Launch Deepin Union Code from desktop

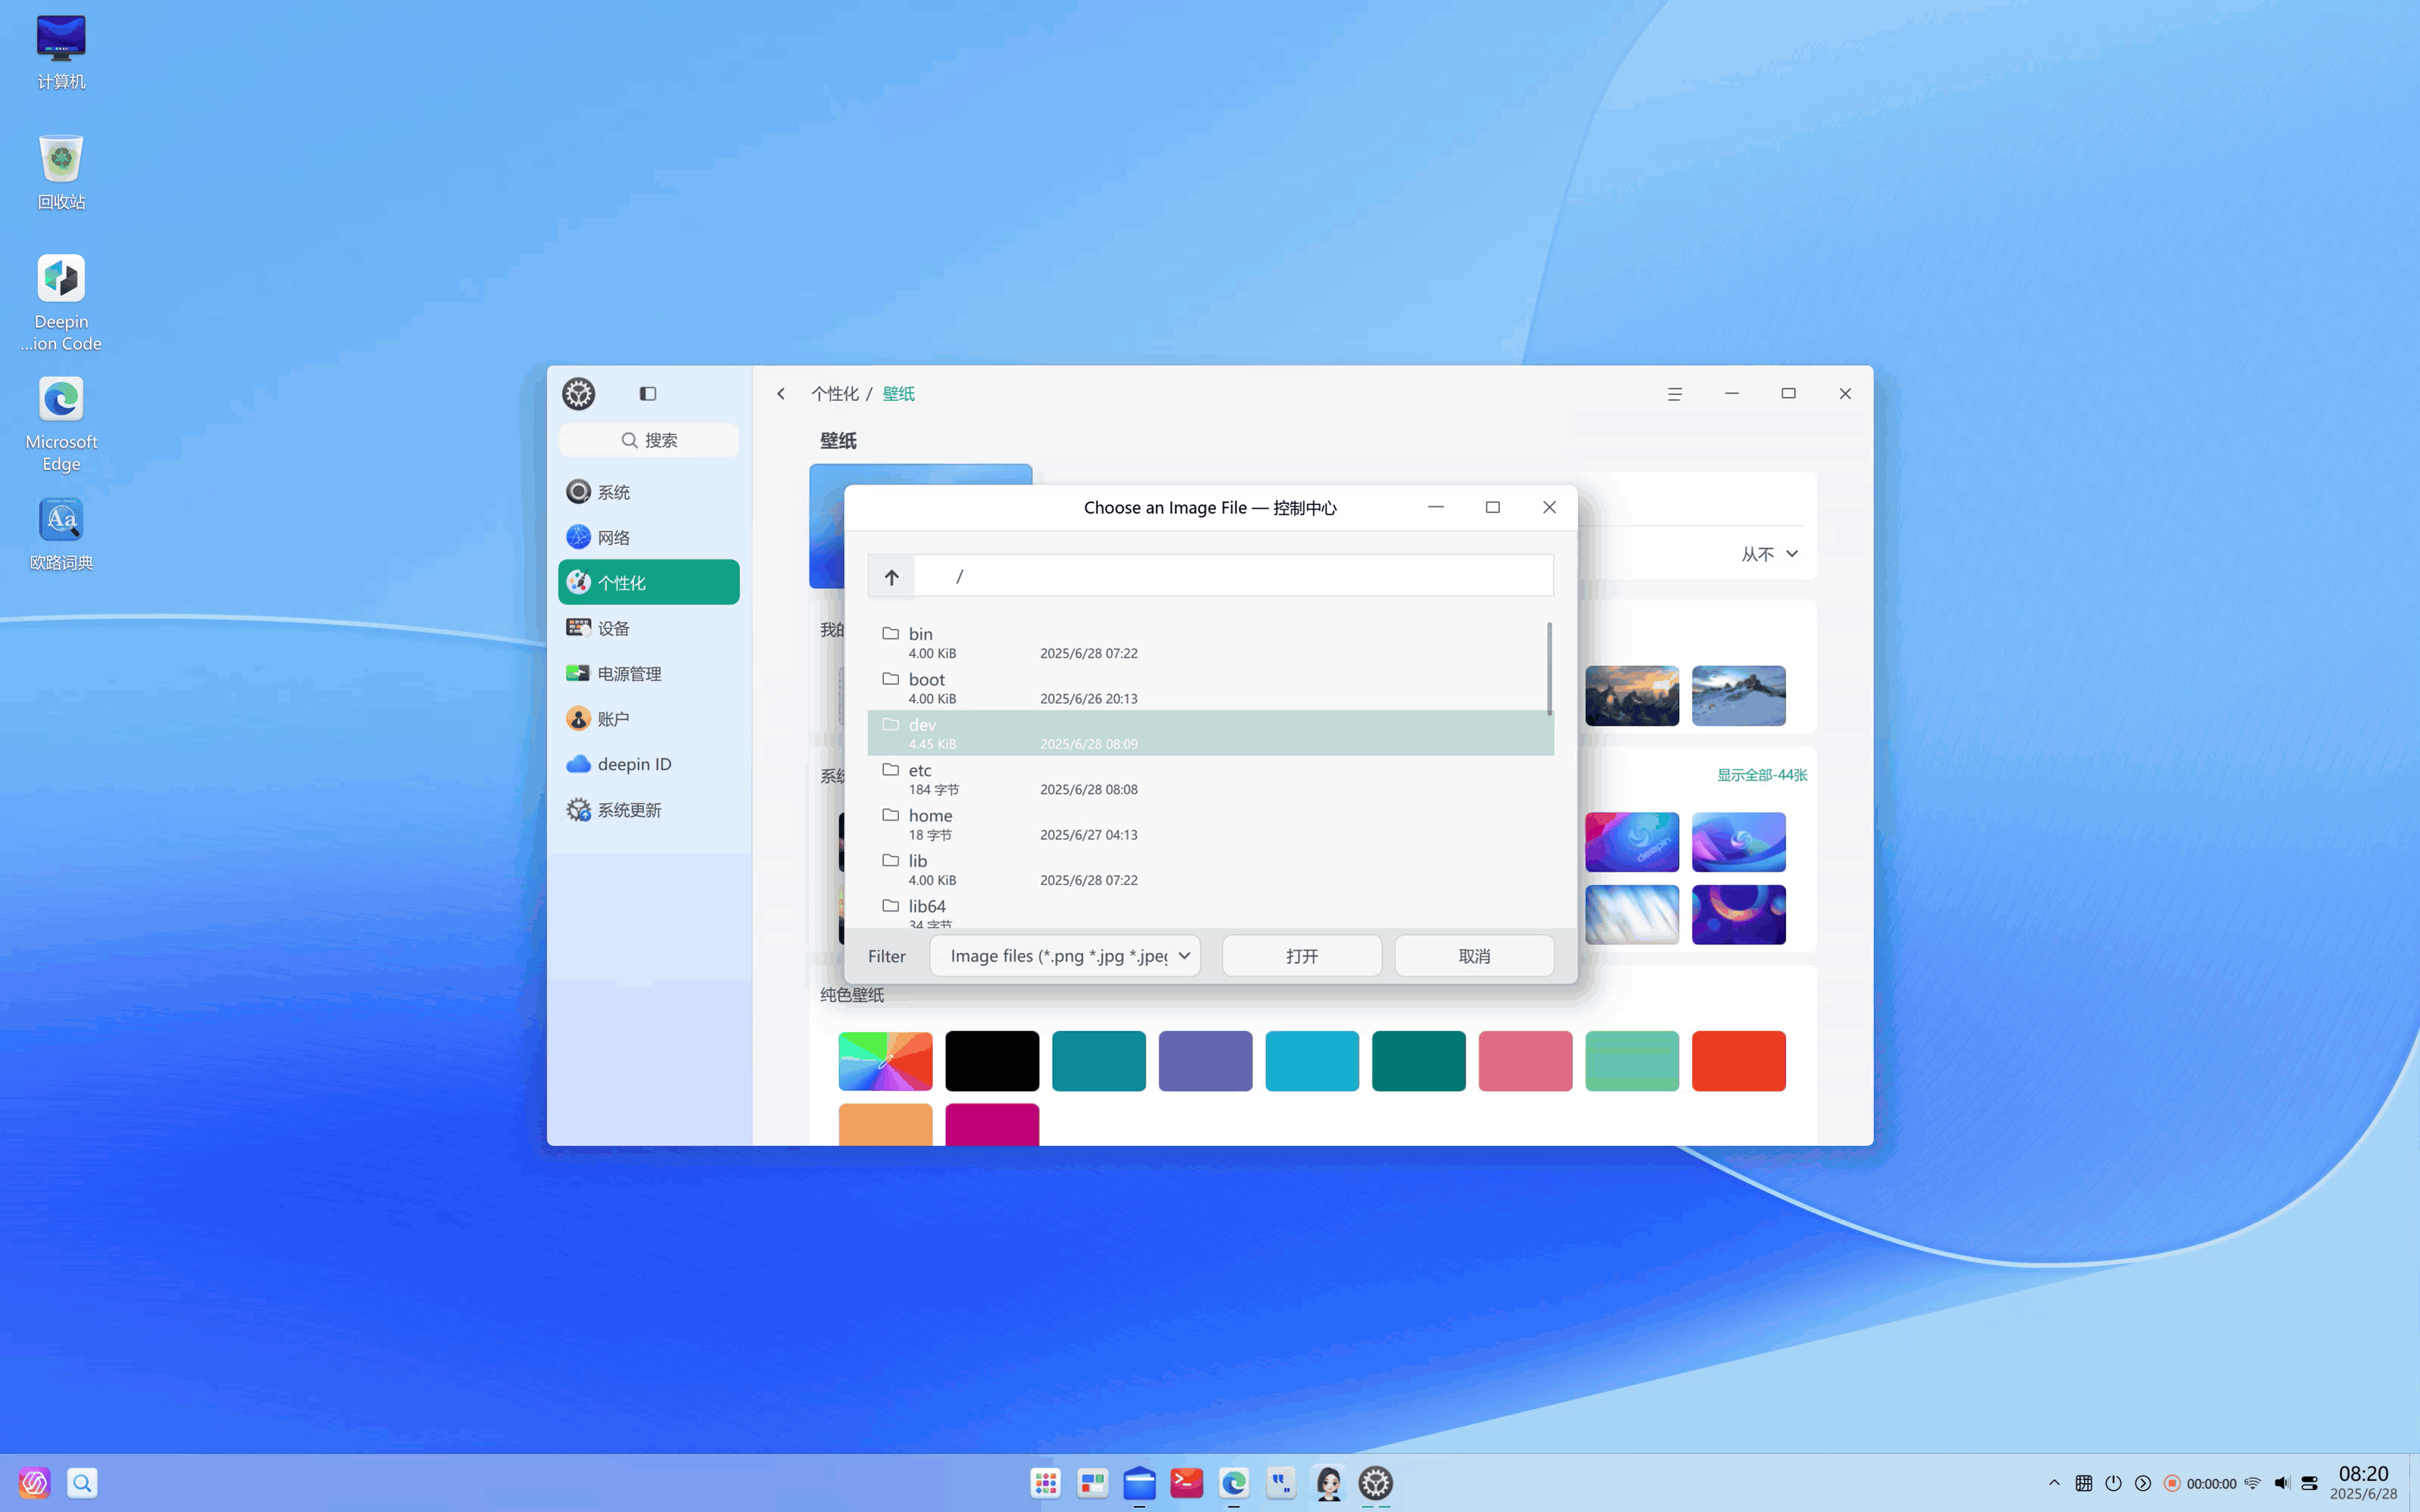(61, 303)
